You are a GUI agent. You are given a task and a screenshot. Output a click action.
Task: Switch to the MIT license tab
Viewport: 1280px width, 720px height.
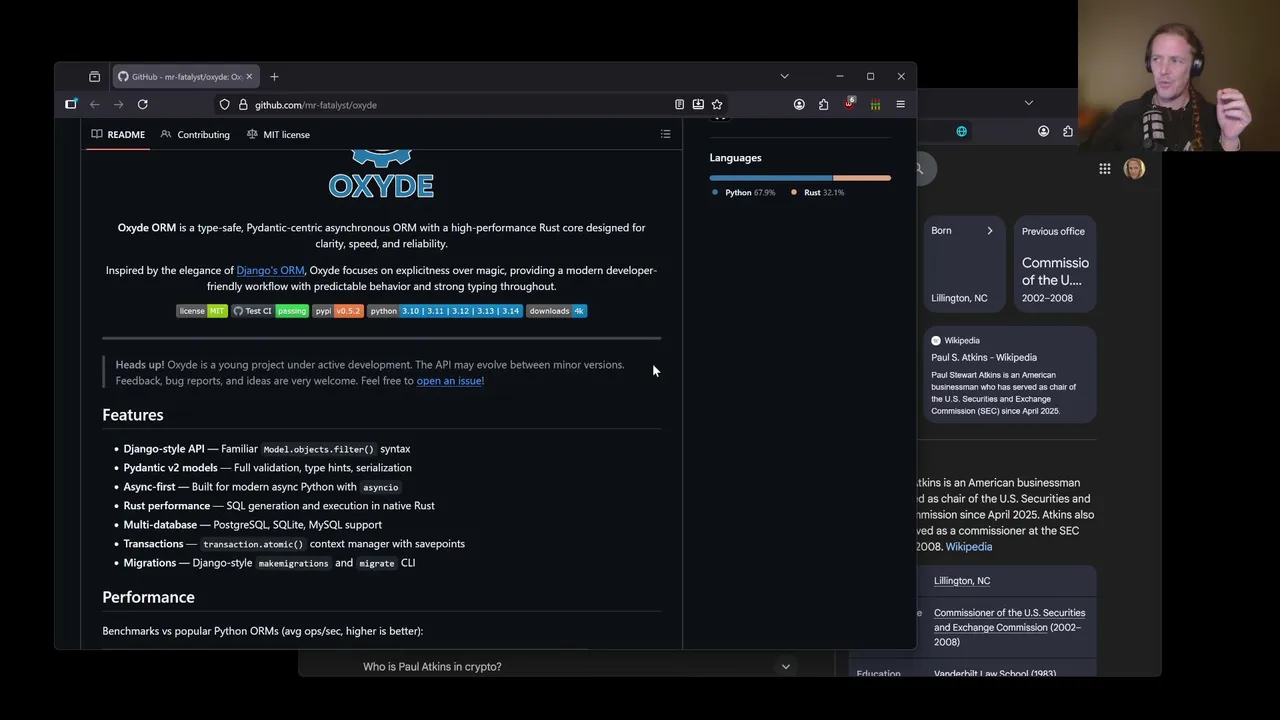pos(278,134)
